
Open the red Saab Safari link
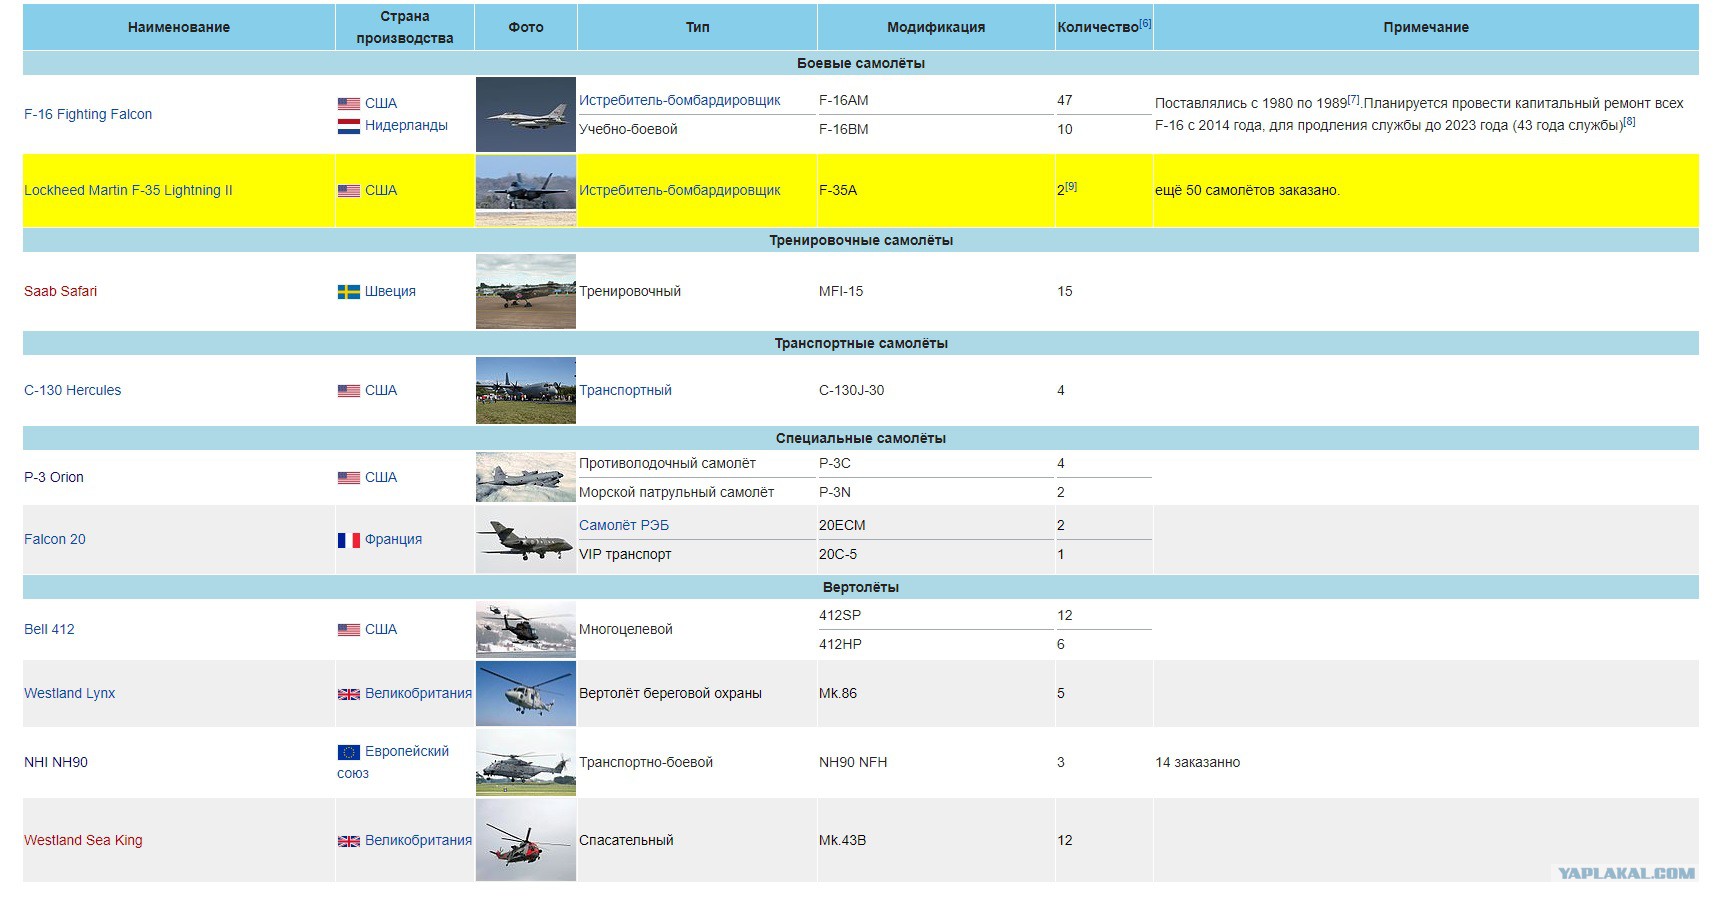(x=60, y=291)
